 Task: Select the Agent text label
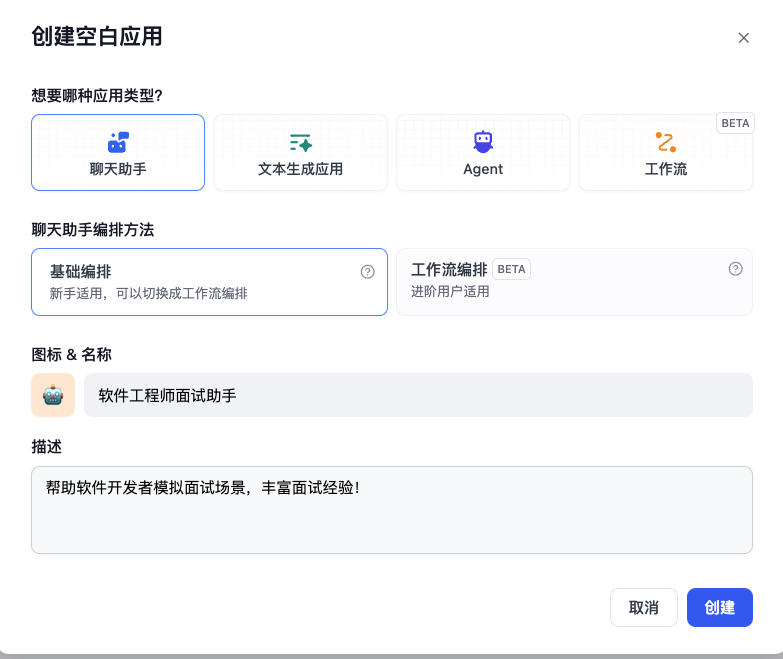pos(483,169)
